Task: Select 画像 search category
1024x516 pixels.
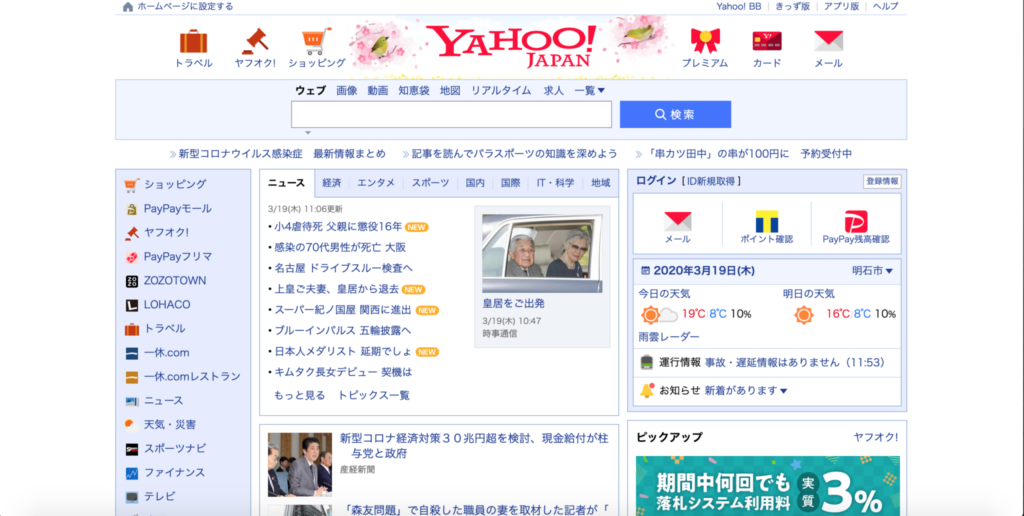Action: coord(347,91)
